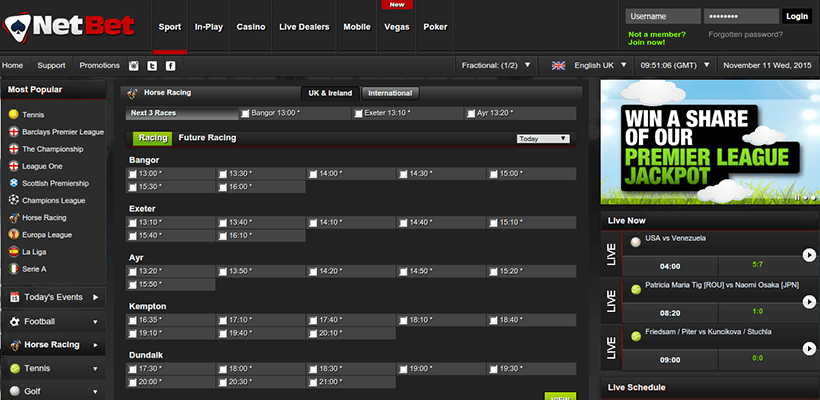Expand the Today's Events menu
Viewport: 820px width, 400px height.
click(96, 297)
